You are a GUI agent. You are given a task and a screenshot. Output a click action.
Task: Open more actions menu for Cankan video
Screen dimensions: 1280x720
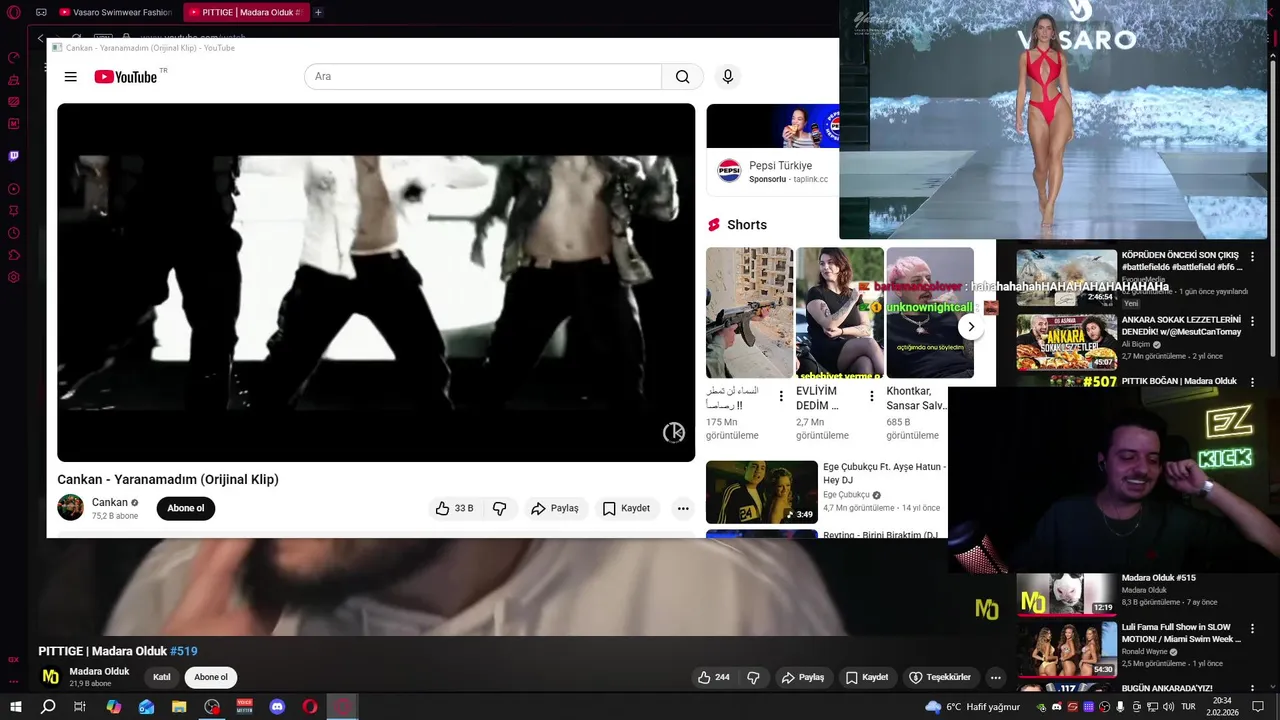683,508
